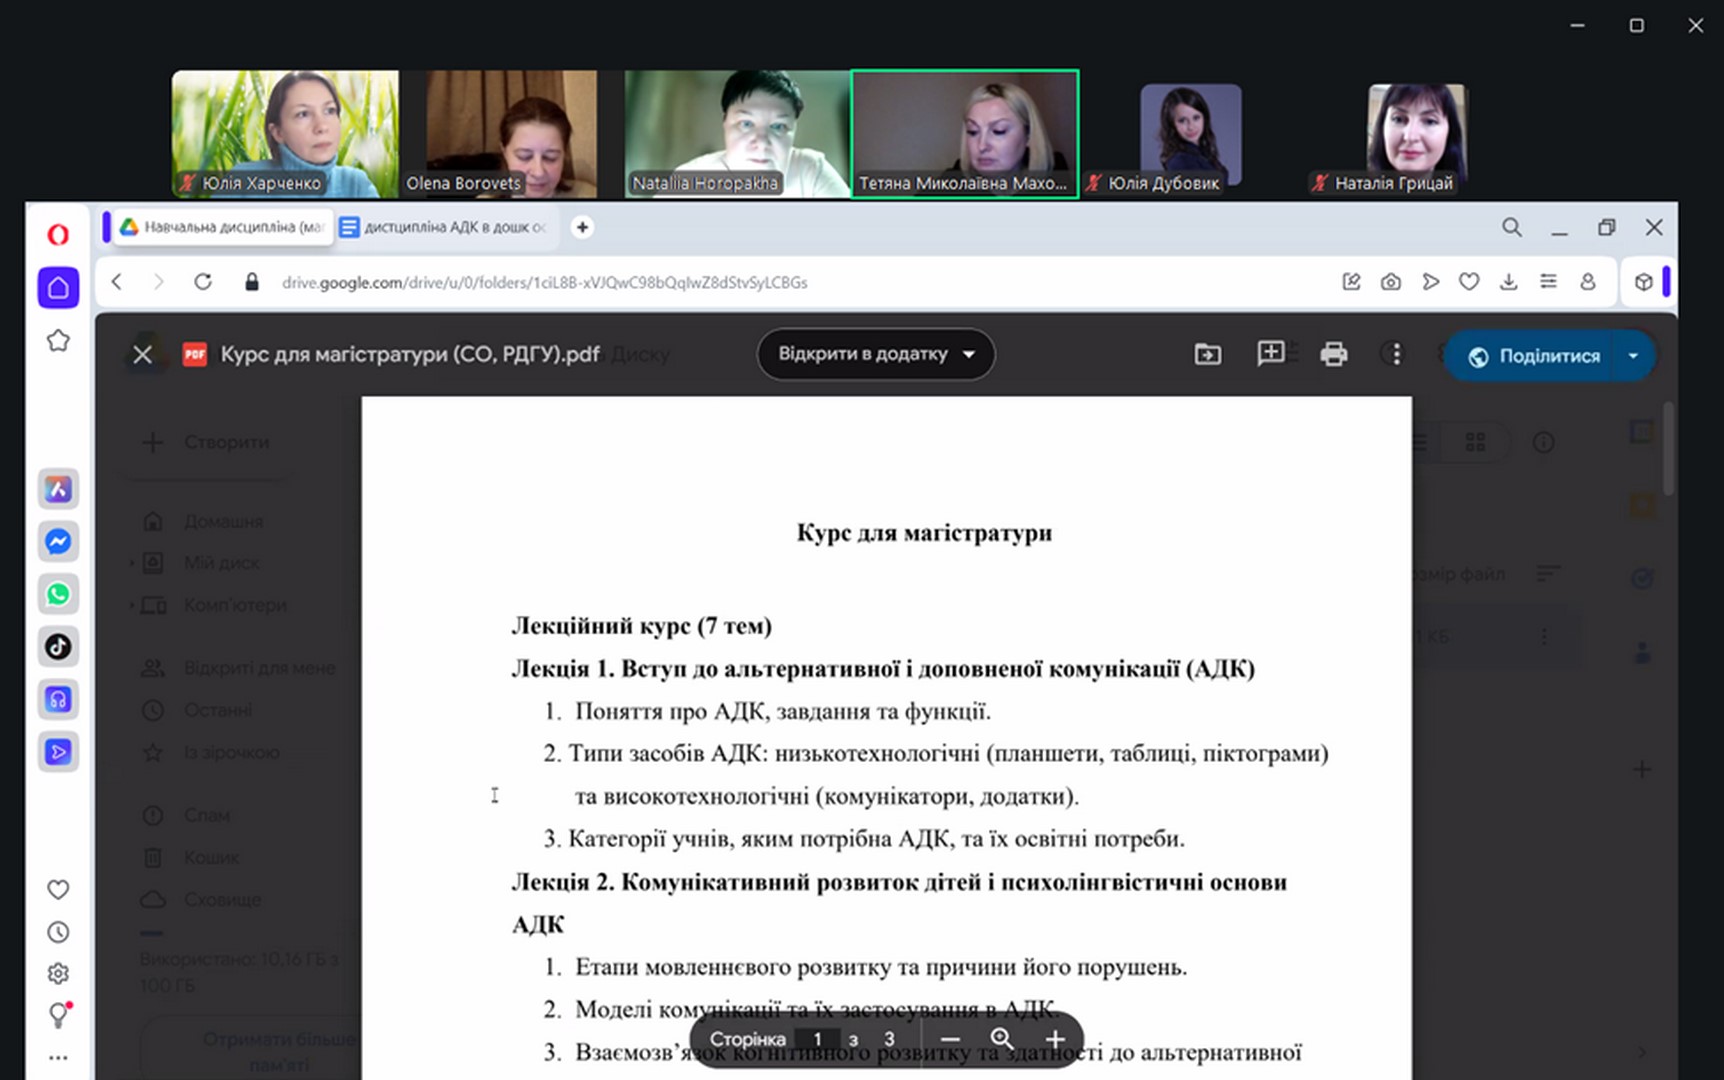This screenshot has width=1724, height=1080.
Task: Zoom in using the plus icon
Action: pos(1055,1040)
